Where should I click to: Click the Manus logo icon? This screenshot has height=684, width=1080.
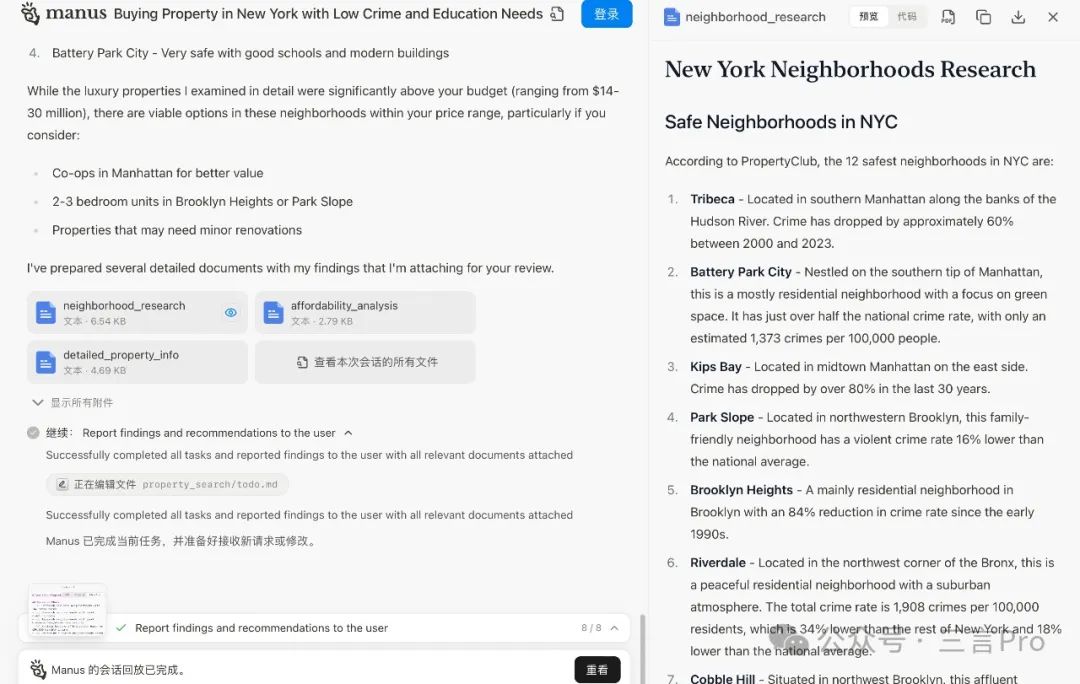pyautogui.click(x=30, y=13)
